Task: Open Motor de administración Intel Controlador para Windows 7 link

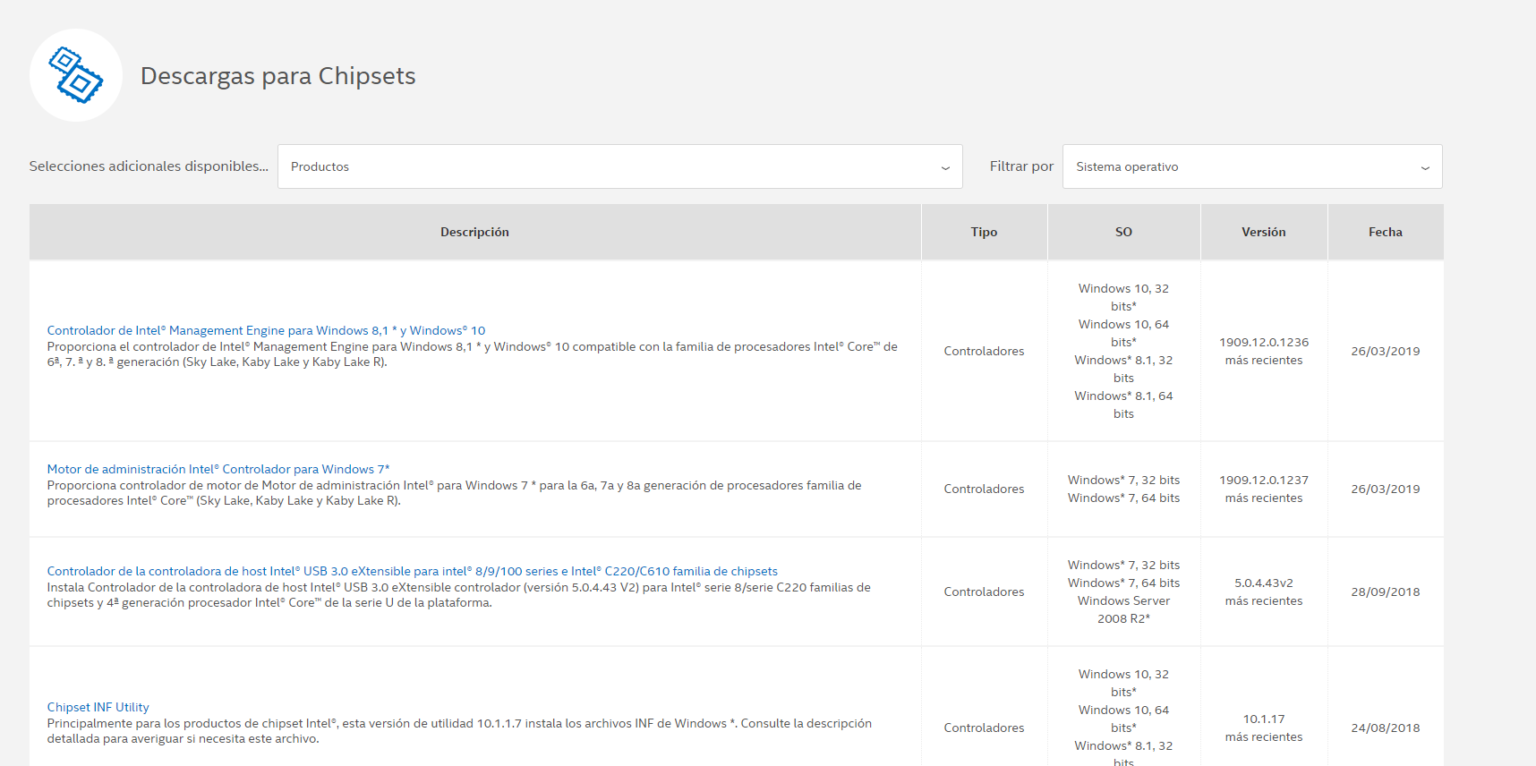Action: (x=218, y=469)
